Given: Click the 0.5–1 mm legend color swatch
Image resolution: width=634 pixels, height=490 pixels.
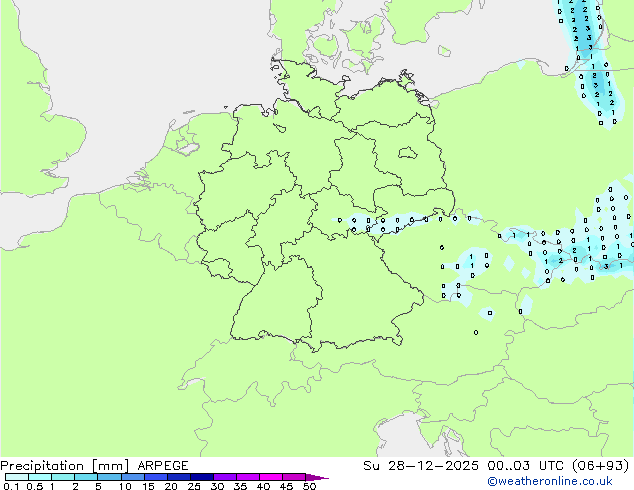Looking at the screenshot, I should (40, 477).
